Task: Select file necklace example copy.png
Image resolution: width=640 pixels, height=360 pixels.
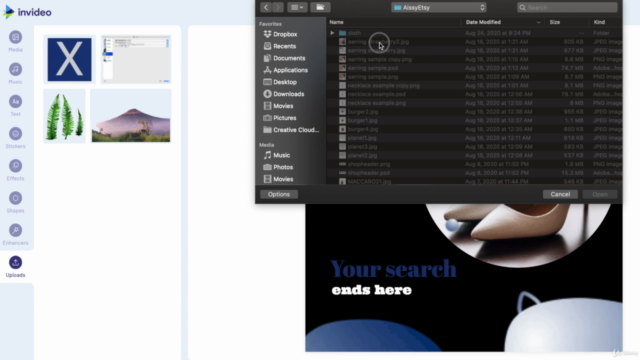Action: 475,85
